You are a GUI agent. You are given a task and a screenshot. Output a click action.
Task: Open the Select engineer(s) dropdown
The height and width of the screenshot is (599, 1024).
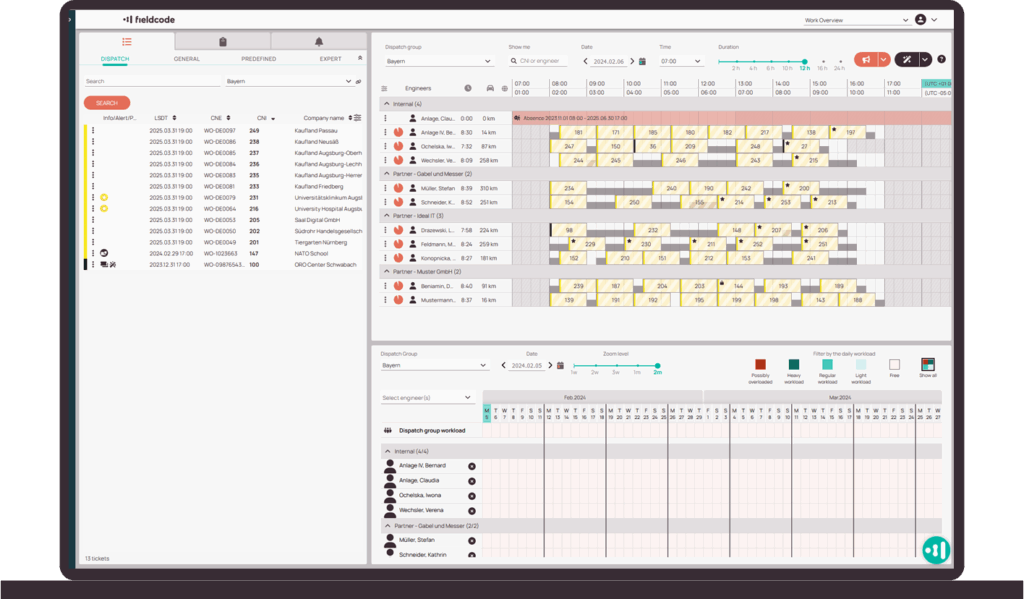(x=427, y=398)
